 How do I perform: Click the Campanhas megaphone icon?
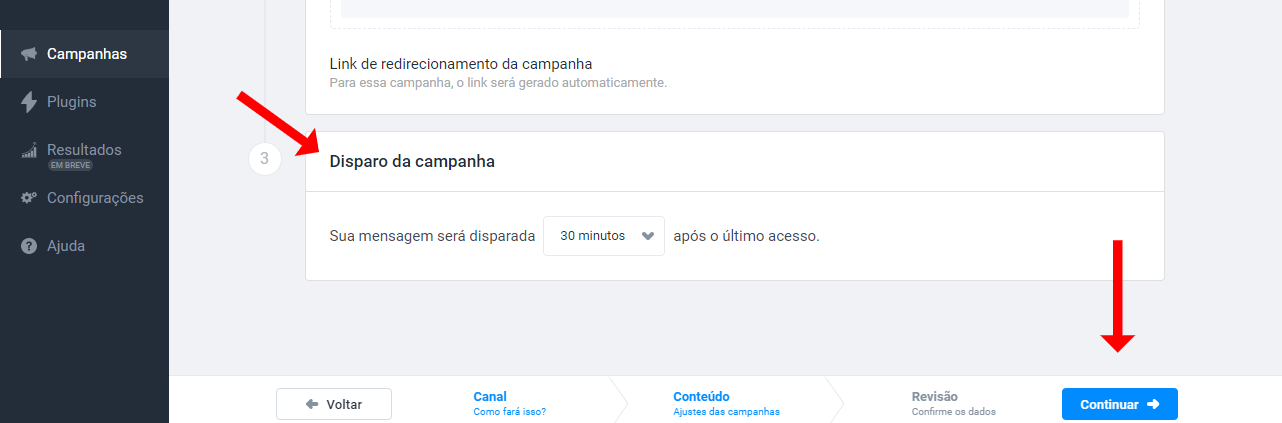tap(29, 54)
